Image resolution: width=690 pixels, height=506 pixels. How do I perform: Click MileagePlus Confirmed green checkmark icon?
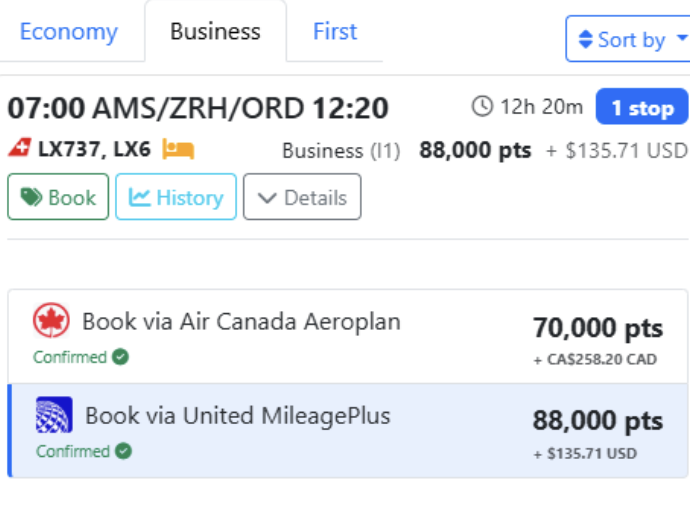tap(124, 451)
